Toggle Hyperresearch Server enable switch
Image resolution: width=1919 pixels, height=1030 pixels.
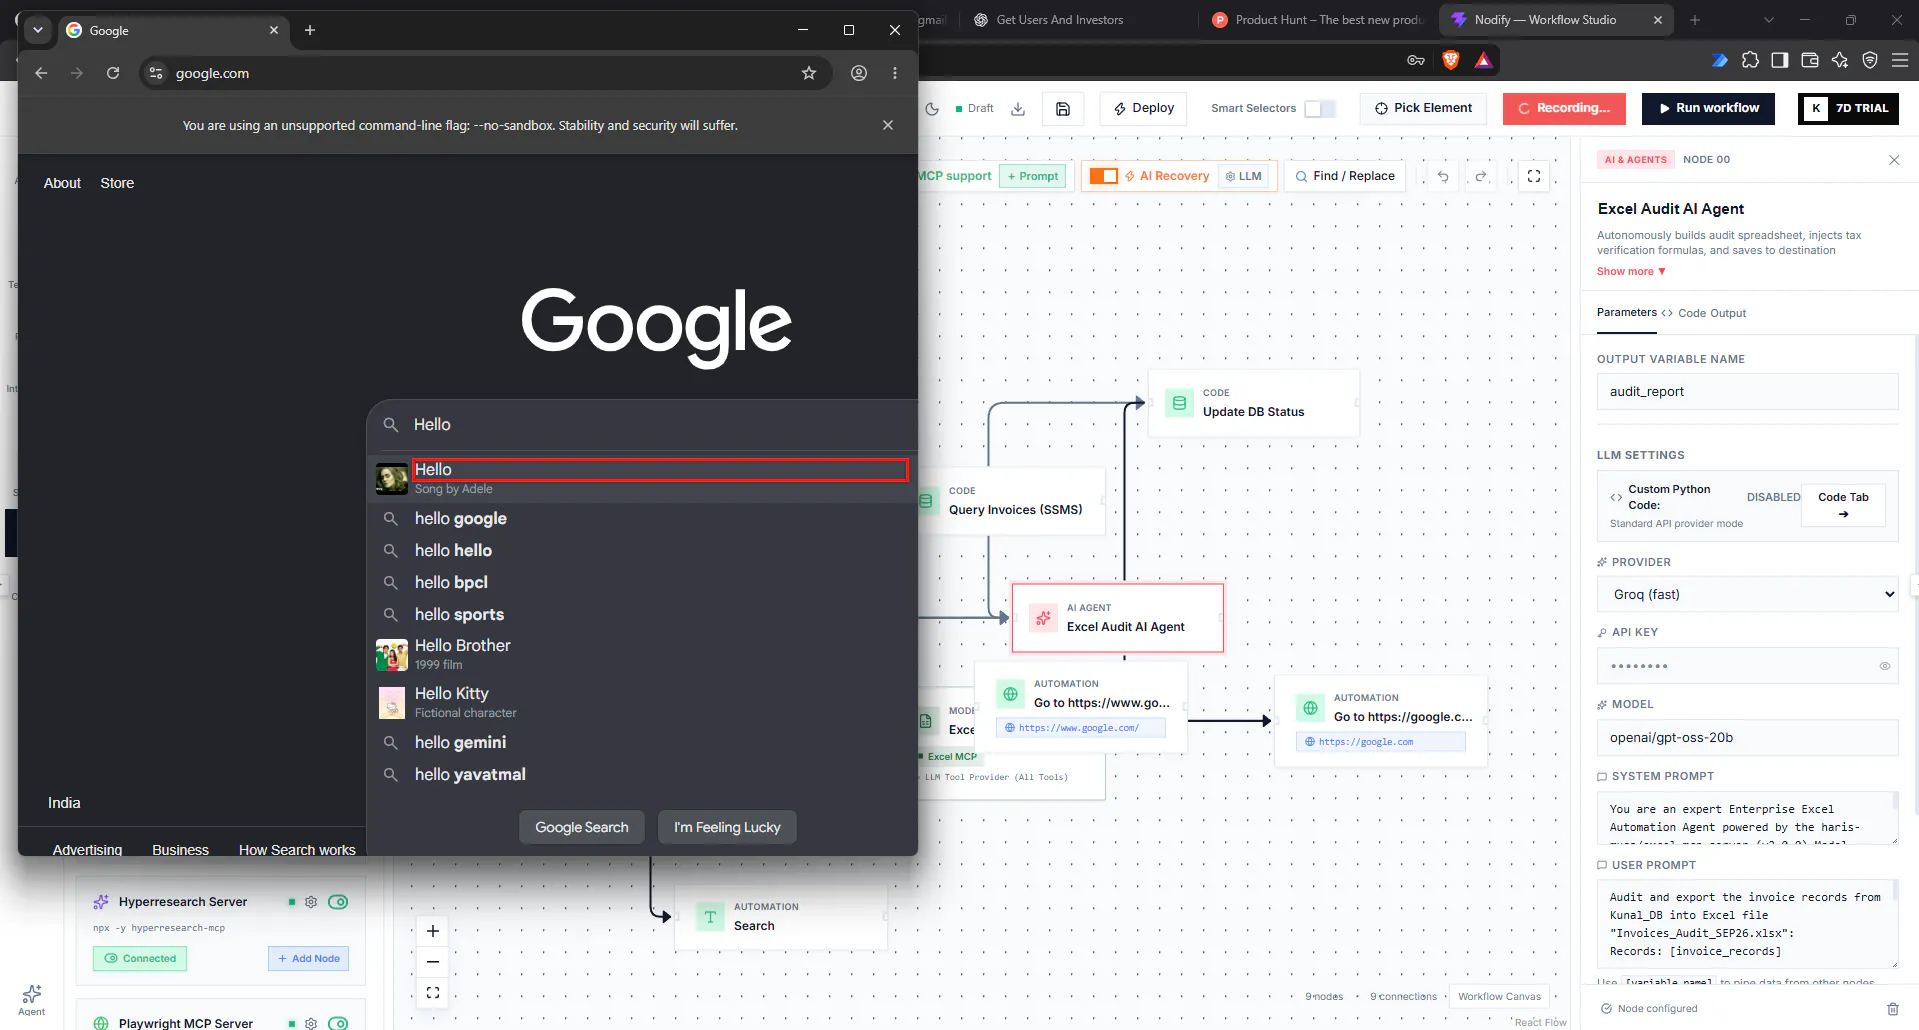338,902
